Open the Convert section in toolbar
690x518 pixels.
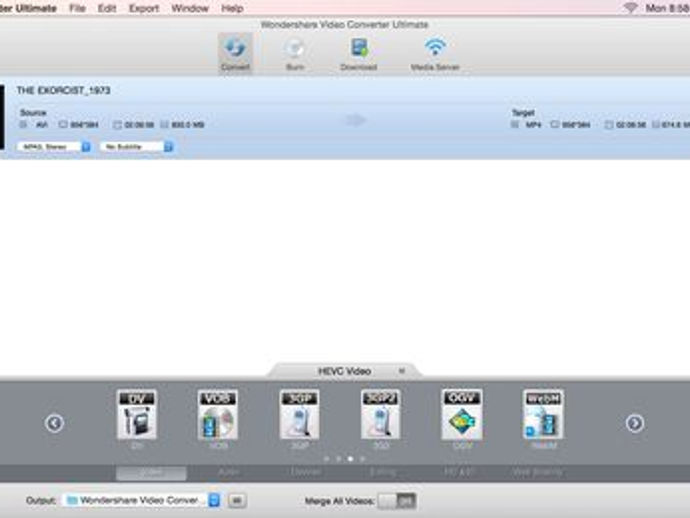tap(235, 54)
